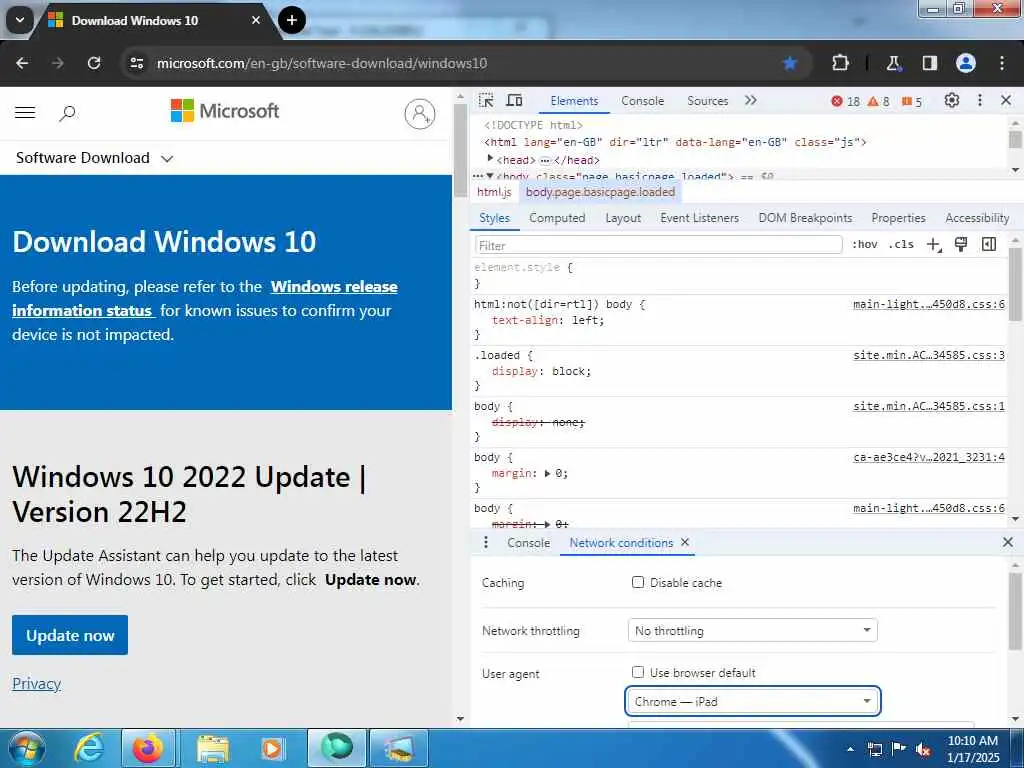This screenshot has height=768, width=1024.
Task: Open user agent Chrome — iPad dropdown
Action: [752, 701]
